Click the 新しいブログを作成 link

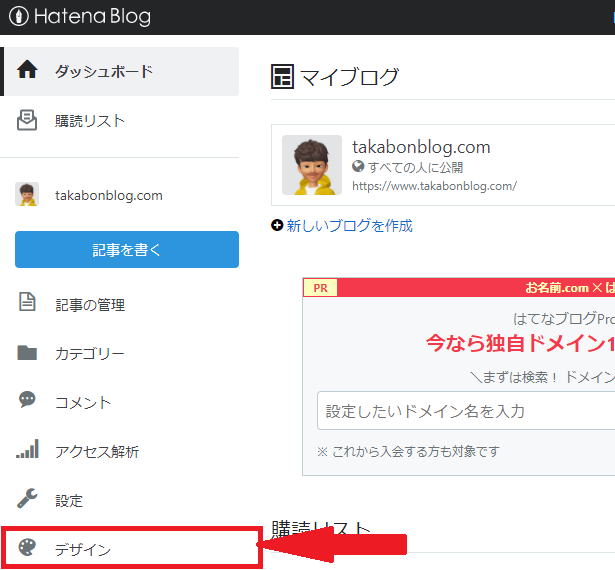(349, 226)
